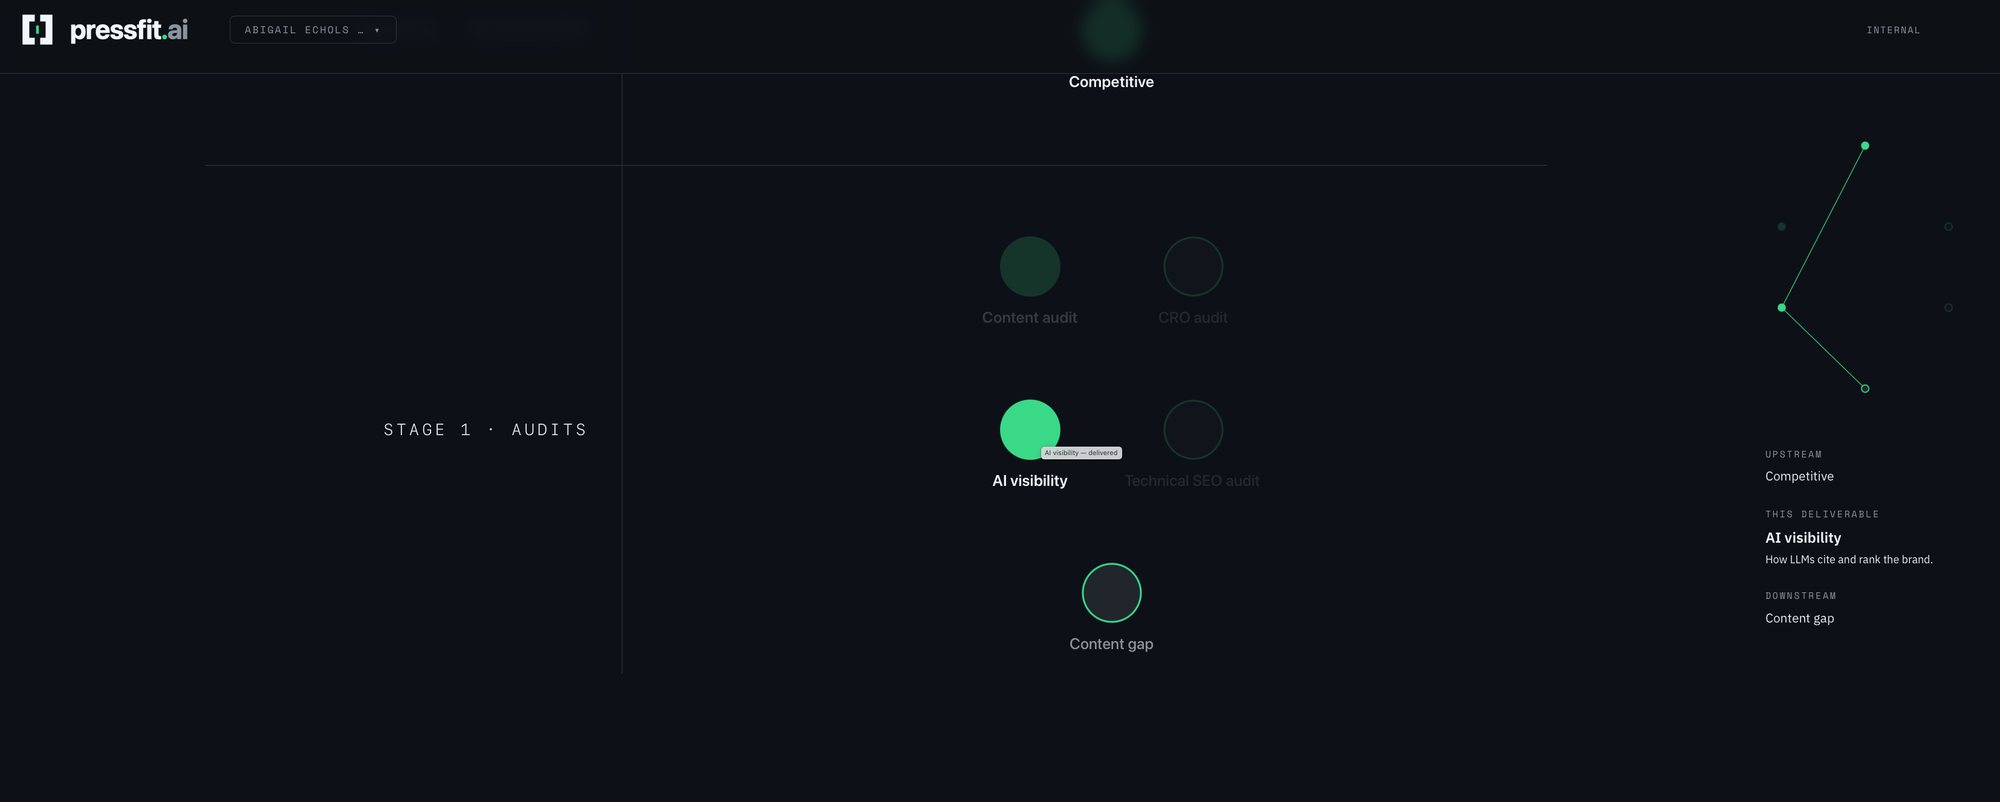Click the AI visibility deliverable heading
This screenshot has width=2000, height=802.
pos(1803,538)
